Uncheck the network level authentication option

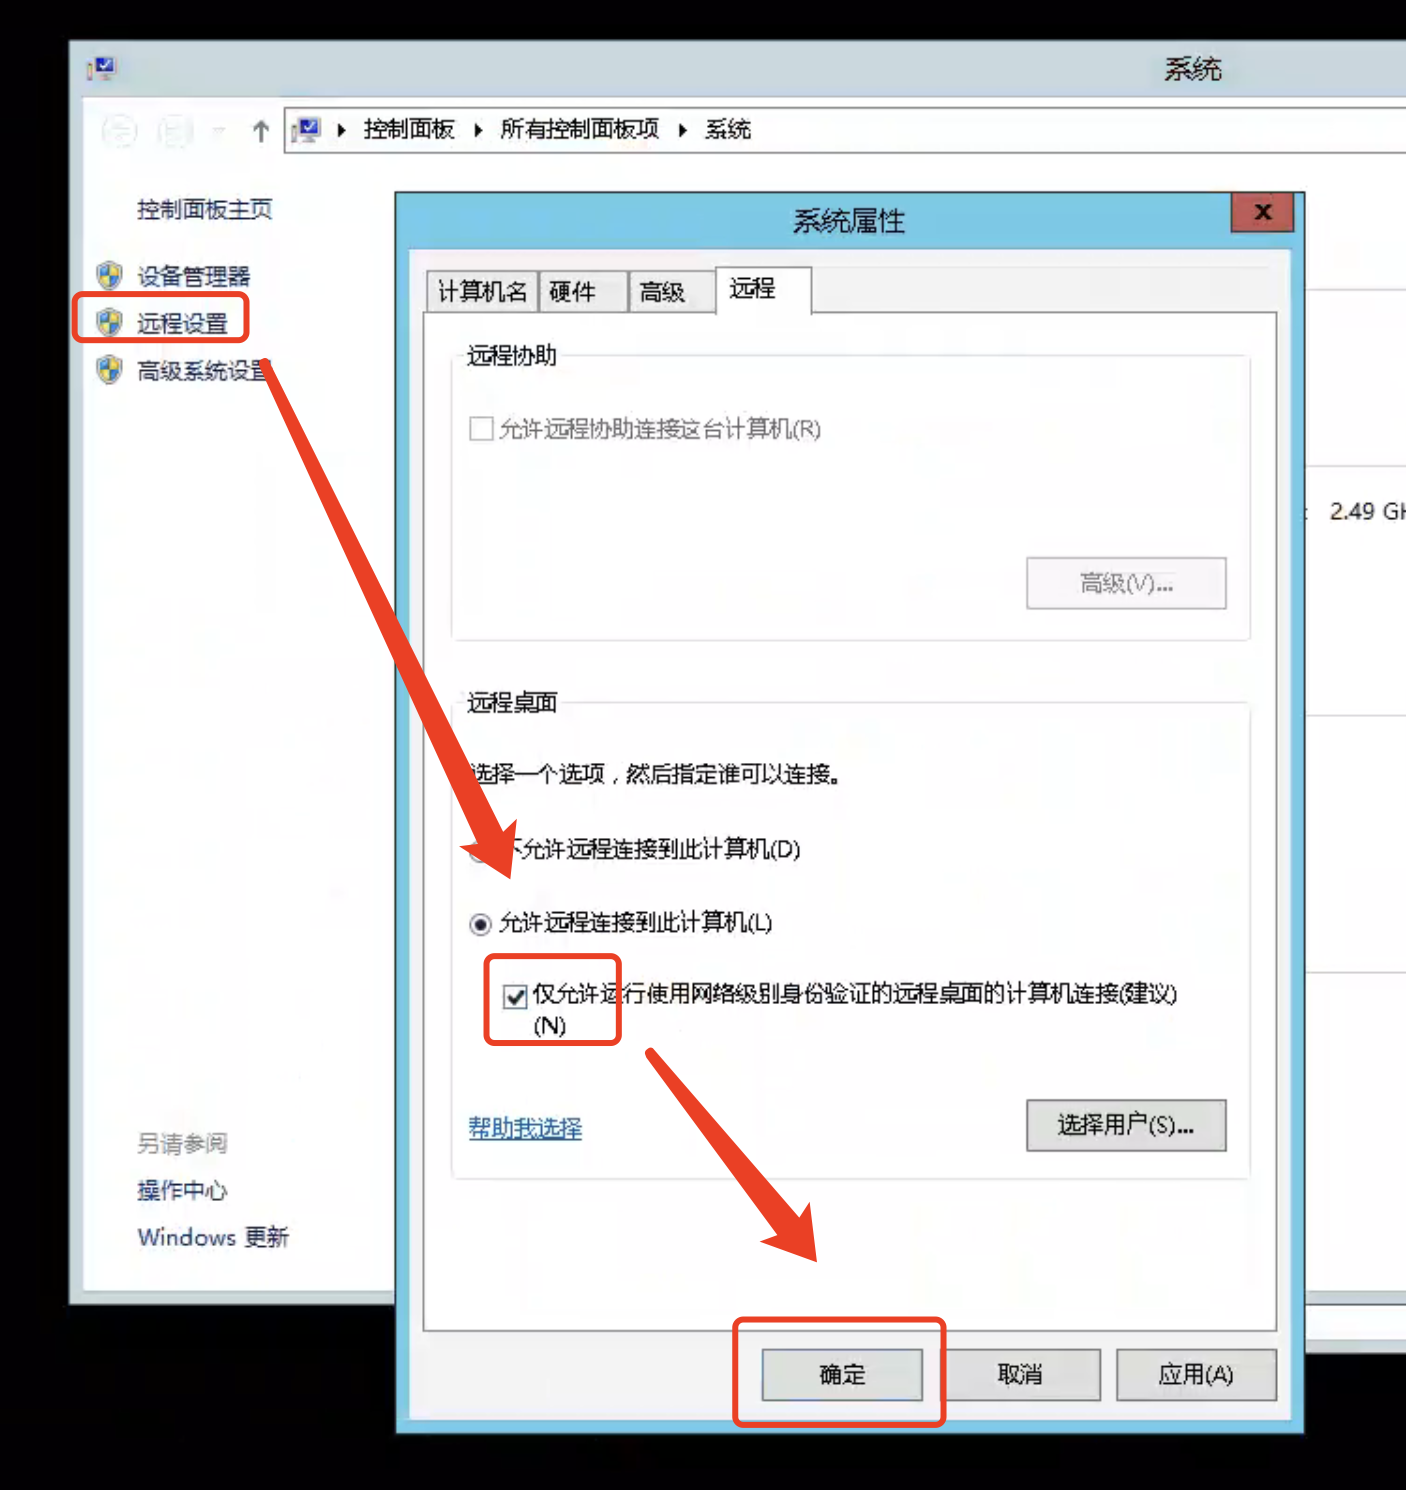(515, 996)
